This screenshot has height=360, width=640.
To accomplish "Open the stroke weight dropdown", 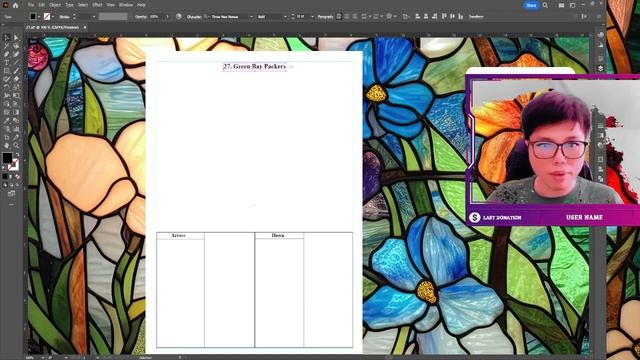I will coord(94,17).
